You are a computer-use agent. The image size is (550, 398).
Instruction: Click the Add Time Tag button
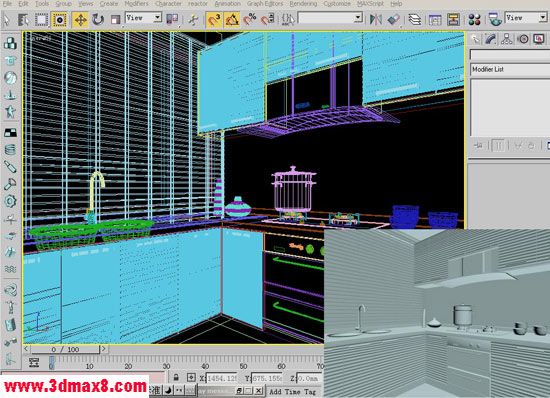[x=293, y=392]
